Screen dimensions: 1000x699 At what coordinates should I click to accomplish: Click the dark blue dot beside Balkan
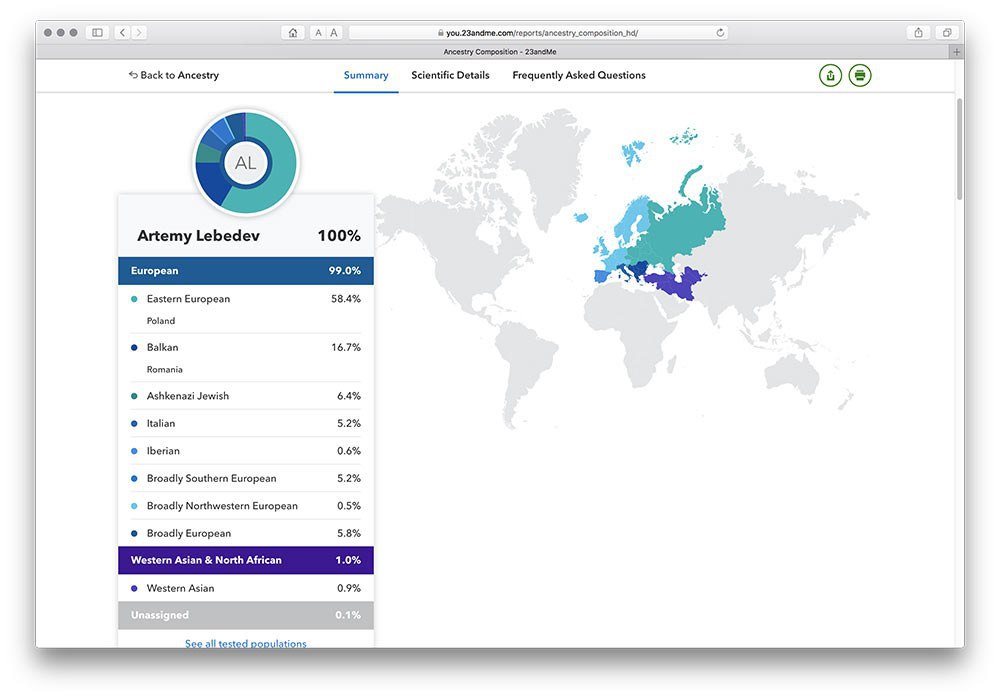click(134, 348)
